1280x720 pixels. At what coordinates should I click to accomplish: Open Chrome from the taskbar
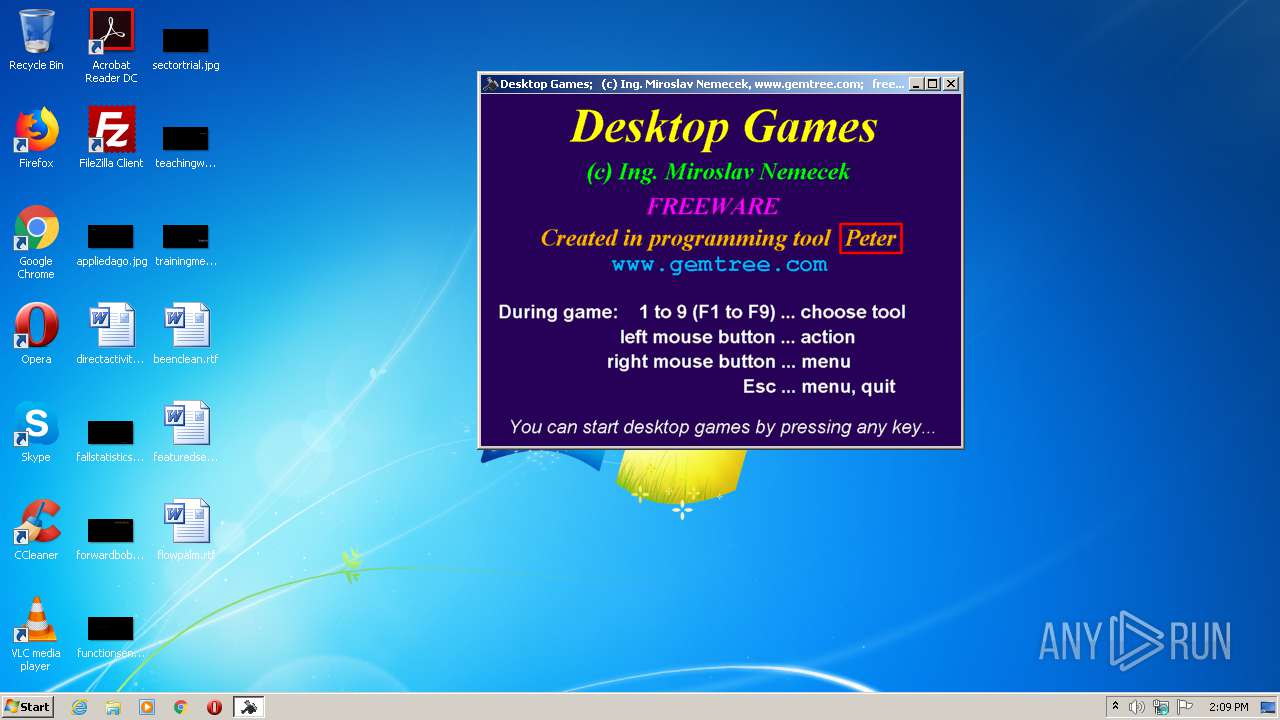coord(181,707)
